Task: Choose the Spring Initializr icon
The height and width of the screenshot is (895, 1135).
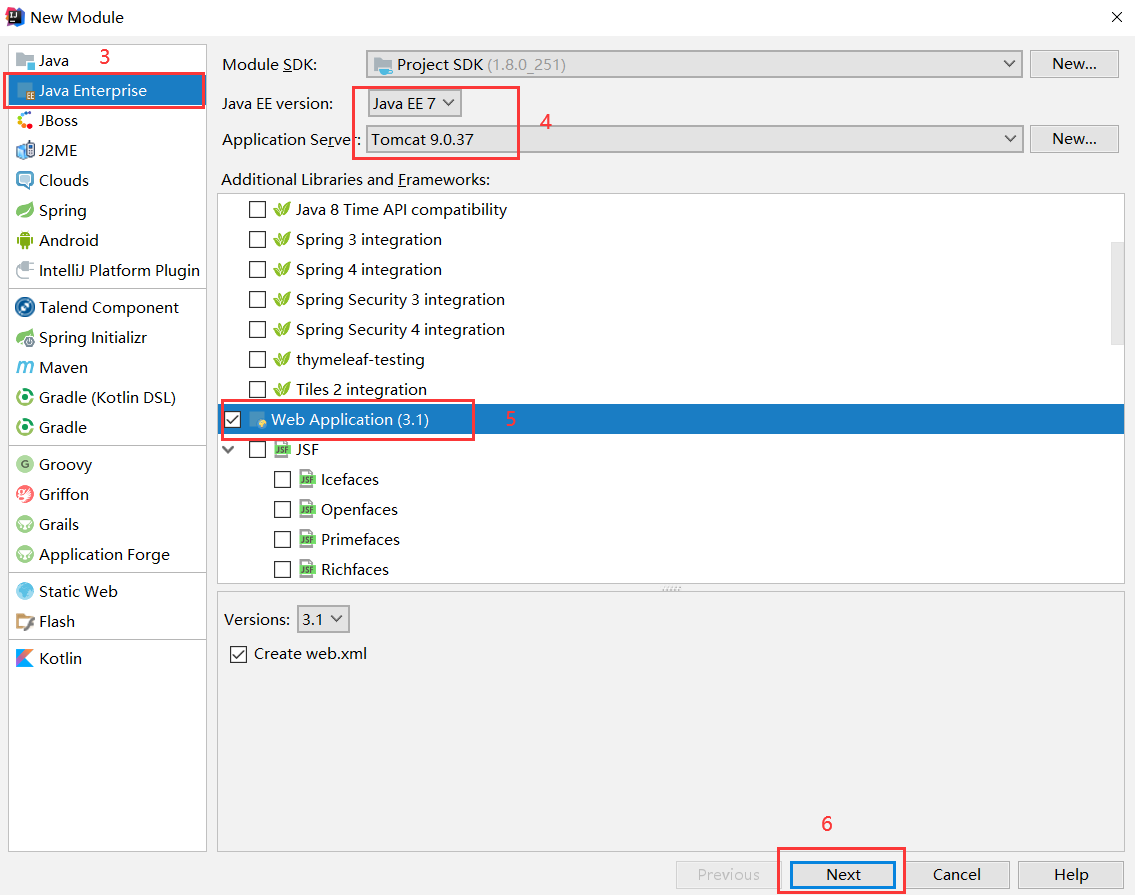Action: 25,337
